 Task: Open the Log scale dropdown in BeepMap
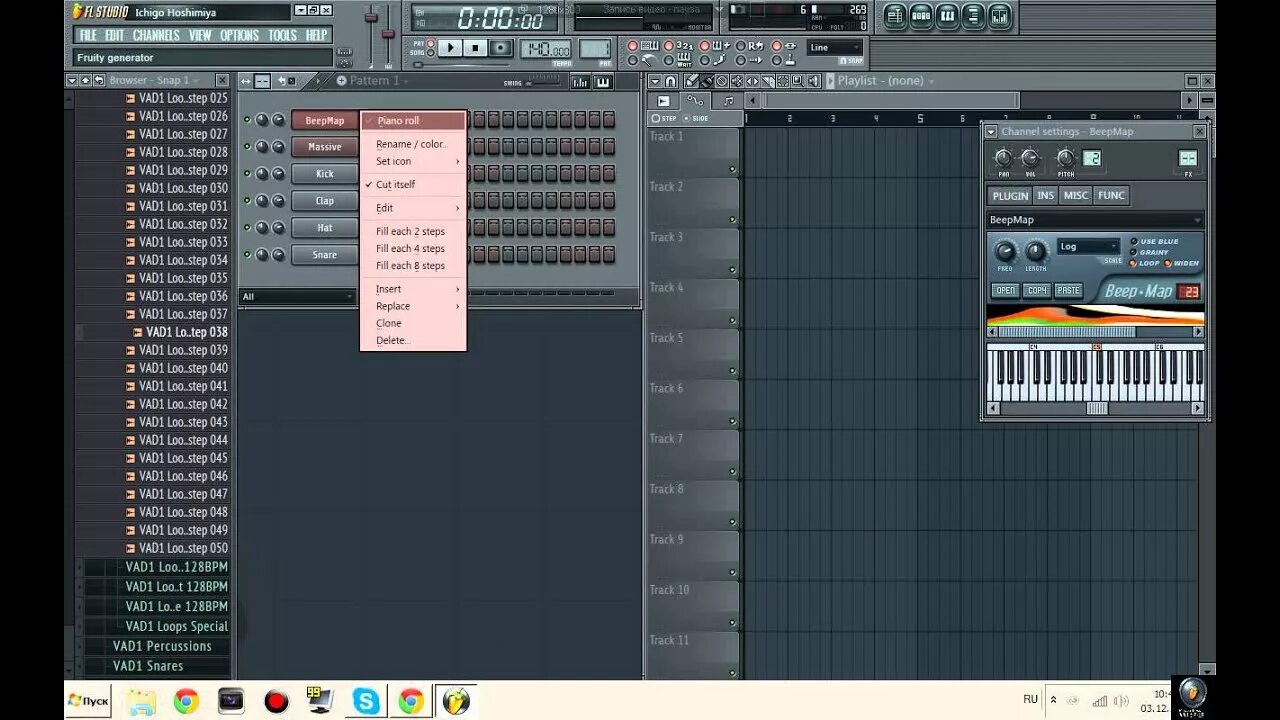[1089, 246]
